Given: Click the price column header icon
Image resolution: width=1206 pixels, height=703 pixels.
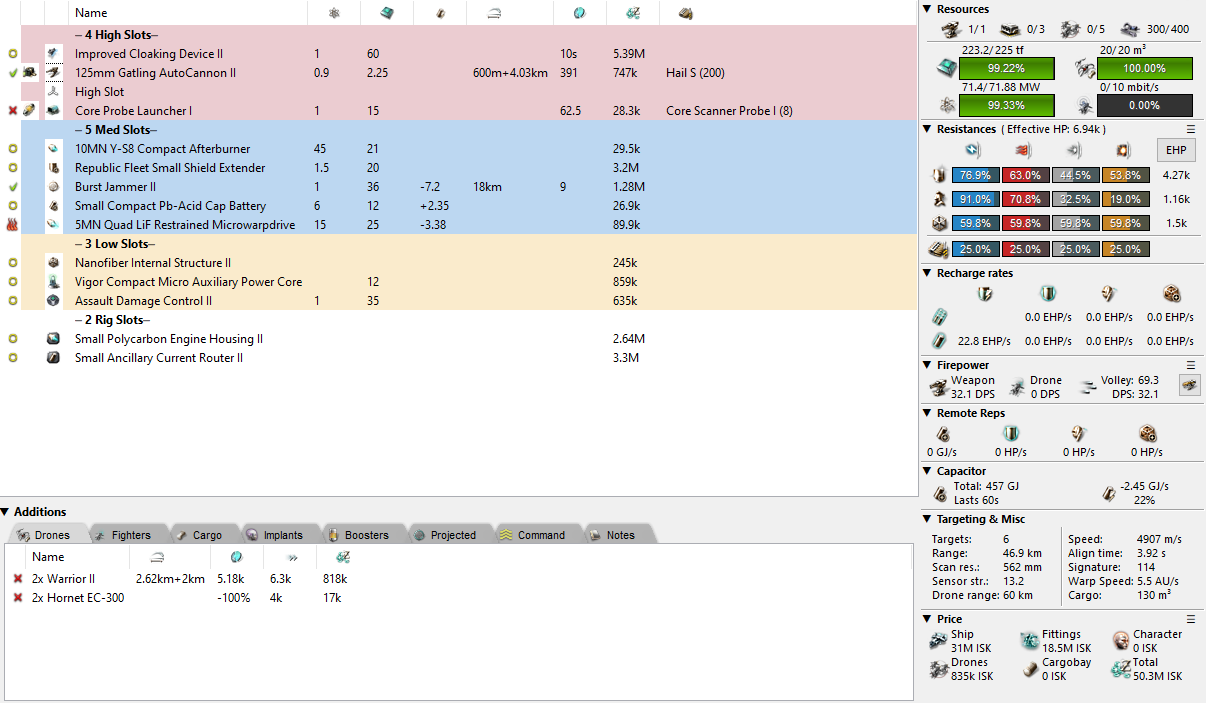Looking at the screenshot, I should point(632,13).
